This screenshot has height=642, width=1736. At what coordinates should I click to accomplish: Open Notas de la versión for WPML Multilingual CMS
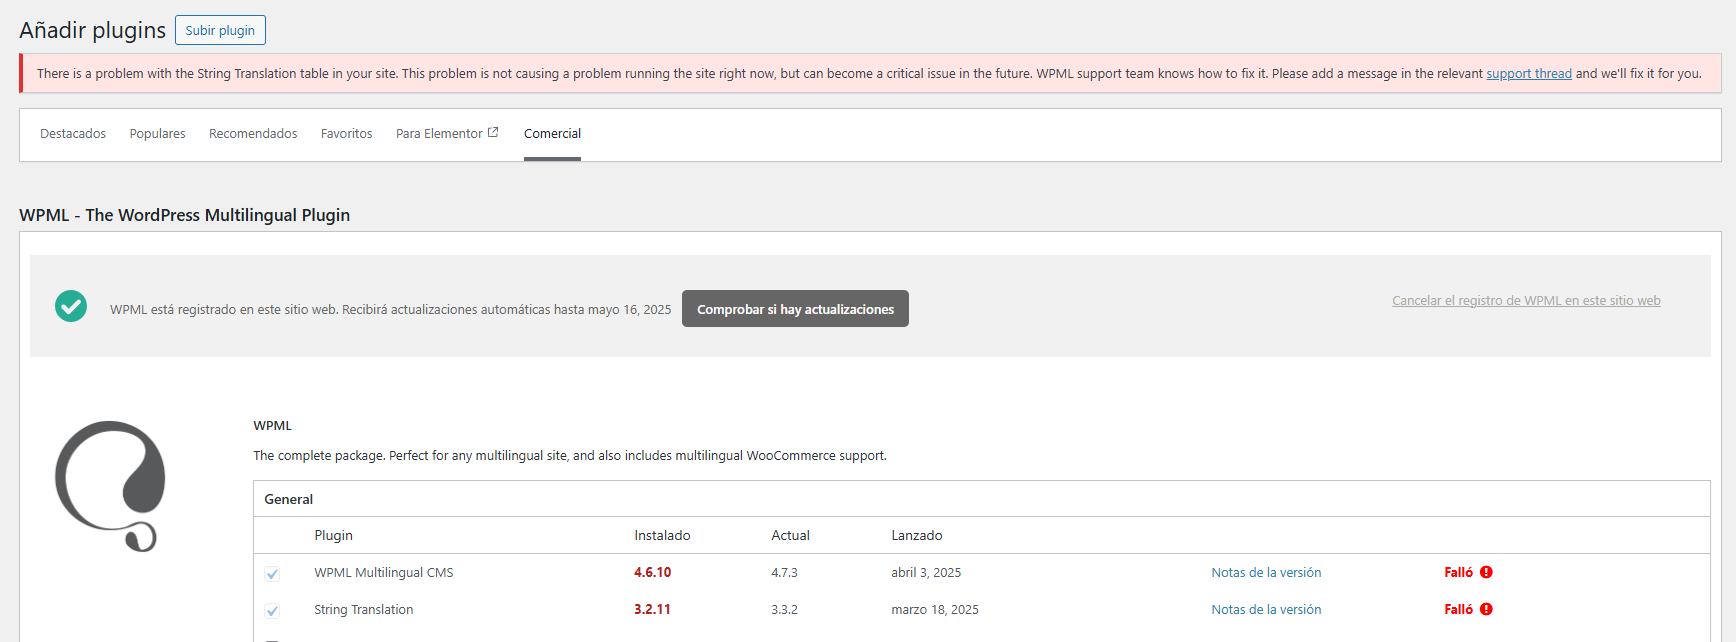point(1266,573)
